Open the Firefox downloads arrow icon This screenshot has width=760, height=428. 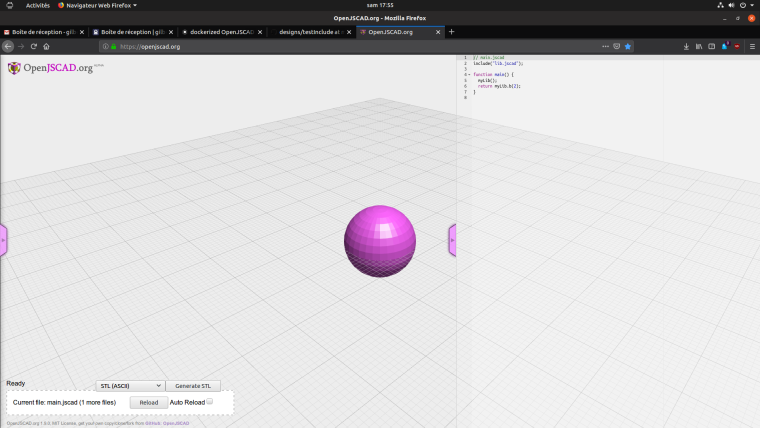click(x=686, y=47)
